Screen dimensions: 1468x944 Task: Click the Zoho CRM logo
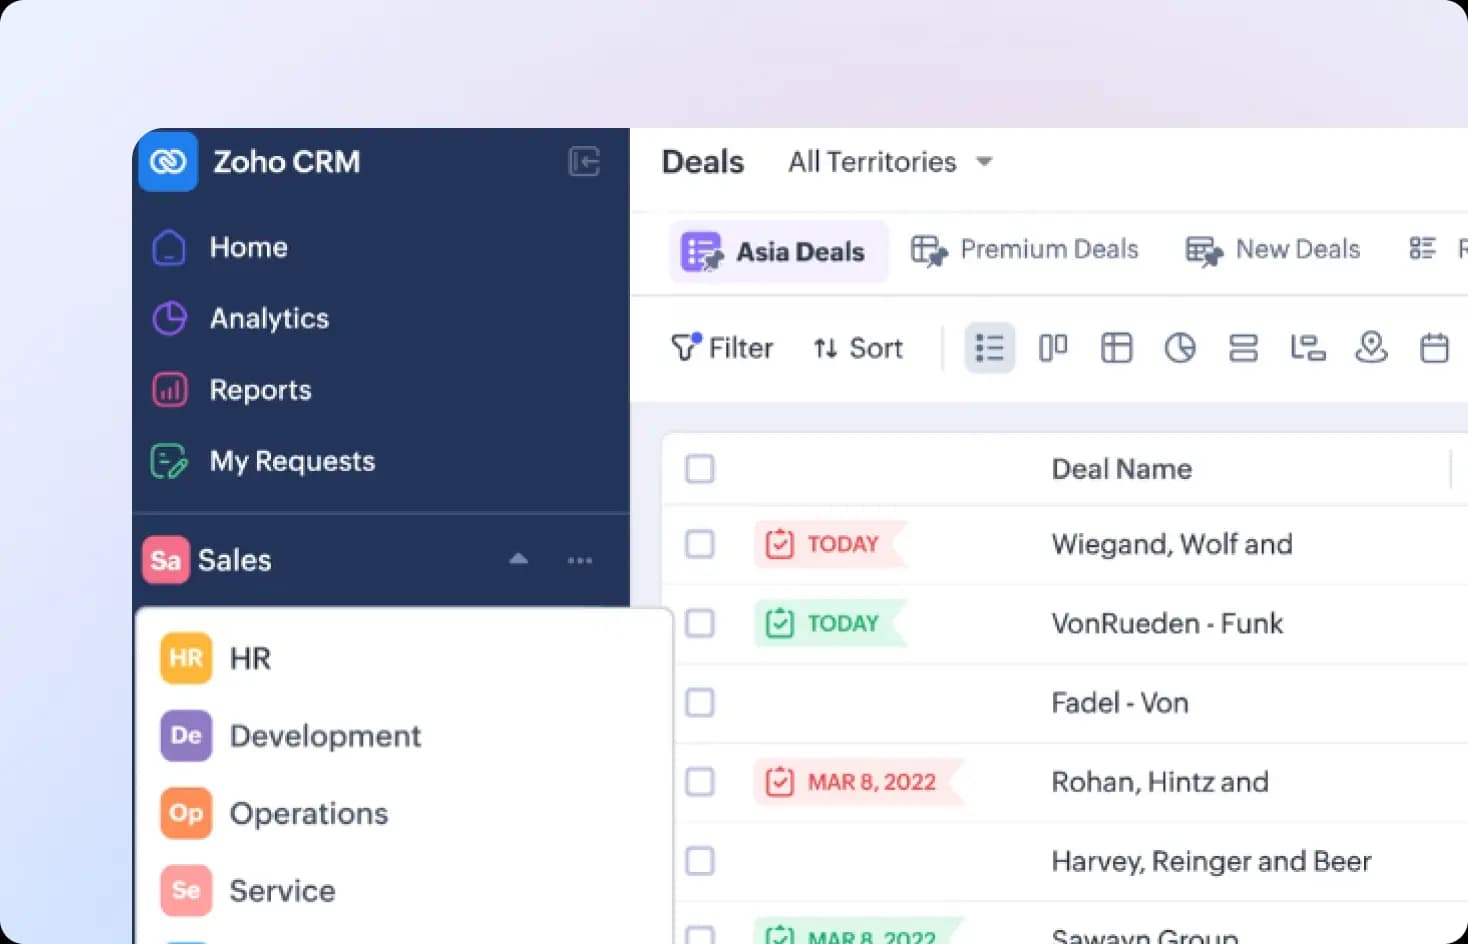[168, 161]
